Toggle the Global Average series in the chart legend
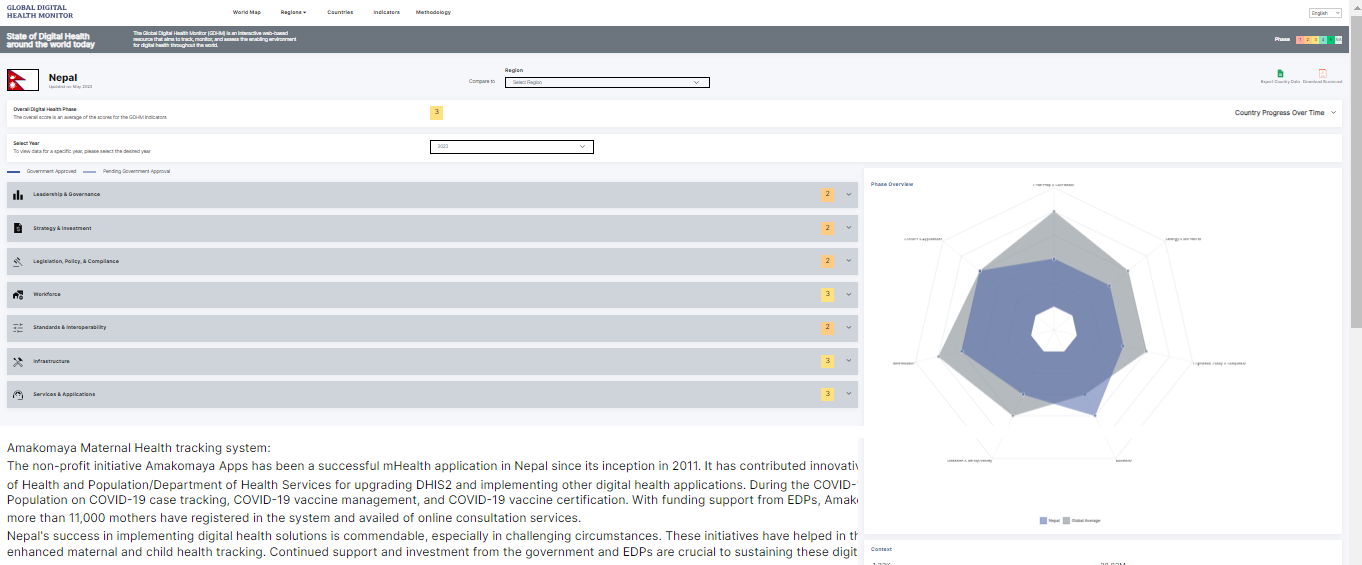 [1081, 521]
